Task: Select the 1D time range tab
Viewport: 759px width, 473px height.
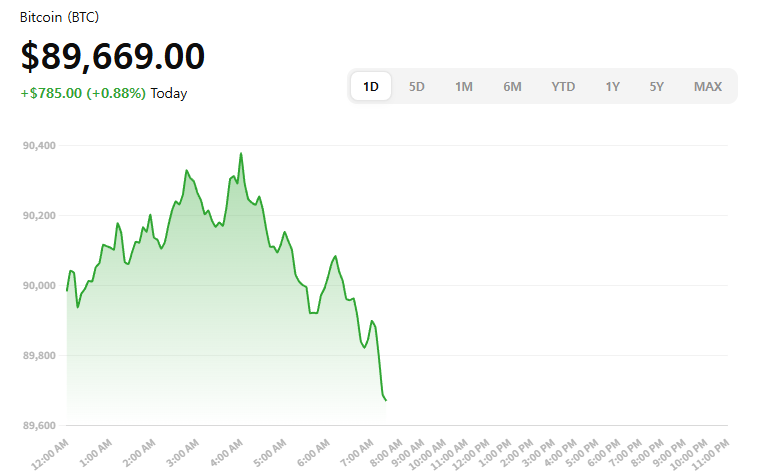Action: point(371,86)
